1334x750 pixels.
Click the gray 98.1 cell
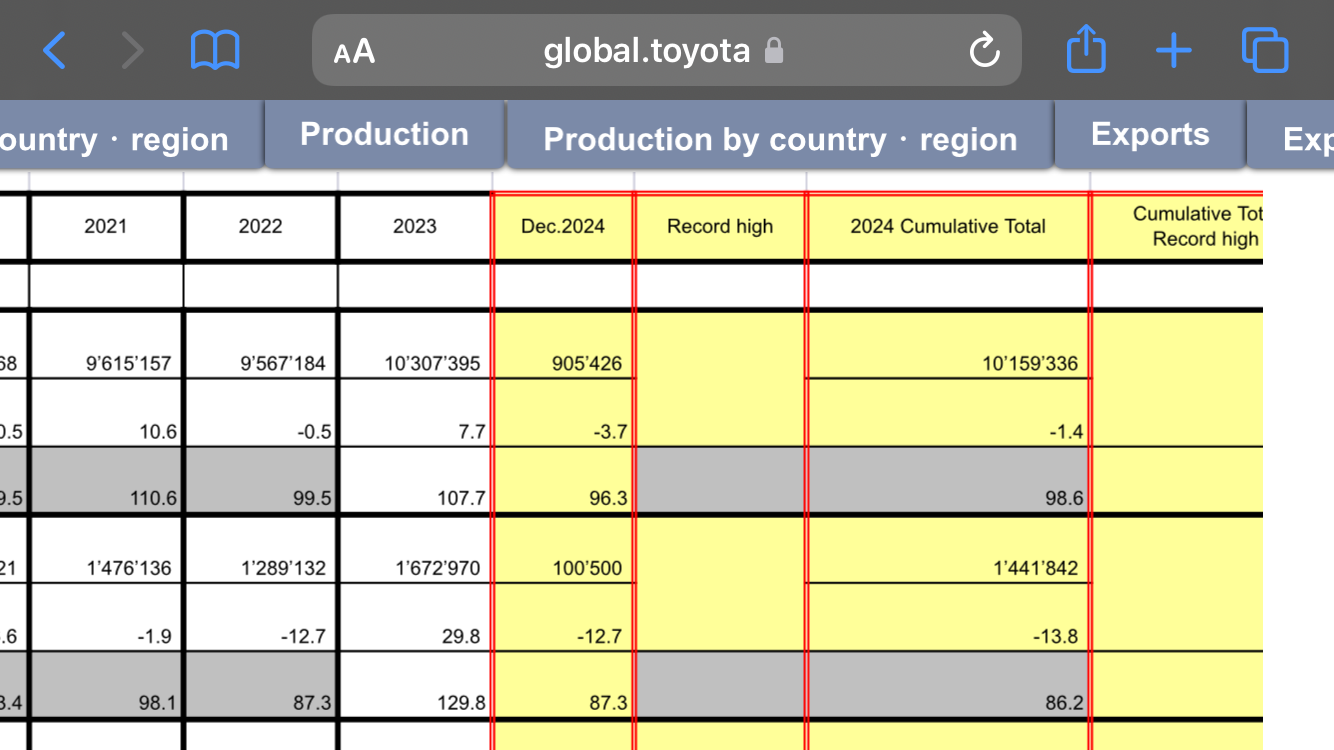click(x=105, y=685)
